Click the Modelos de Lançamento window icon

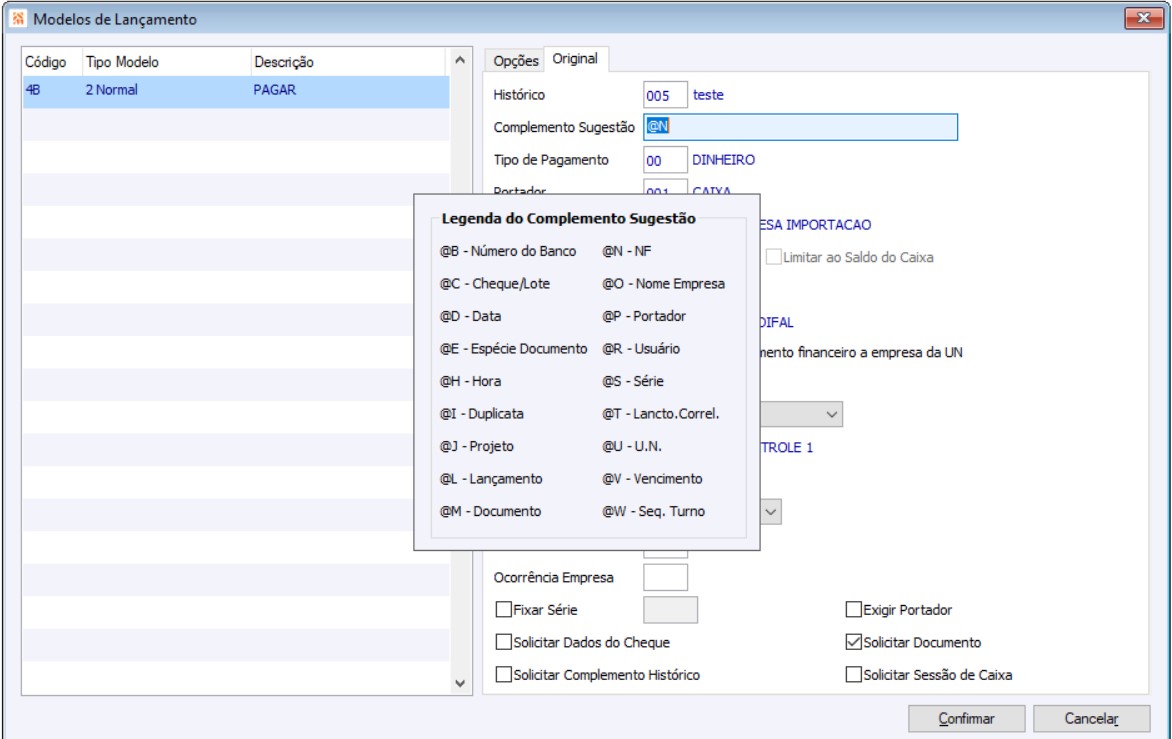[x=18, y=19]
